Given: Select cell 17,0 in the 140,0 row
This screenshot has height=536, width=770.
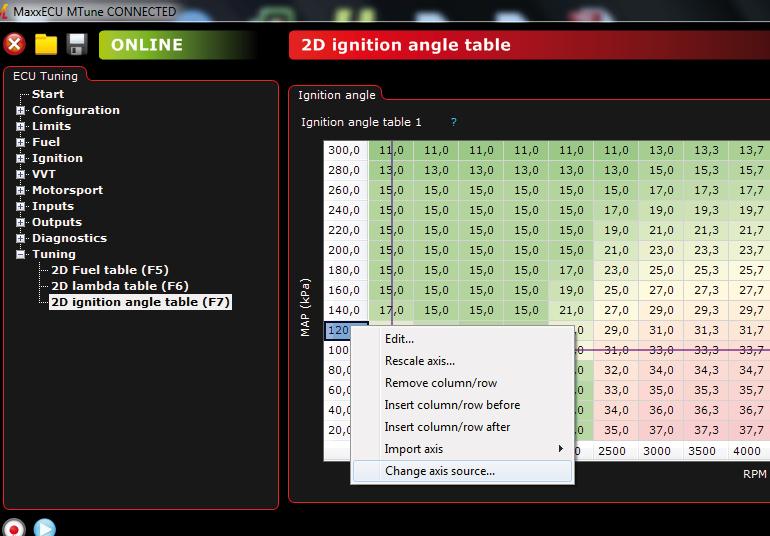Looking at the screenshot, I should pos(391,310).
